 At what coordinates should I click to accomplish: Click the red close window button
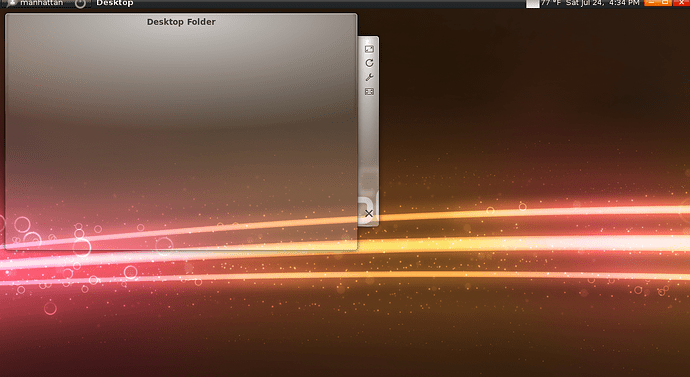pos(681,3)
